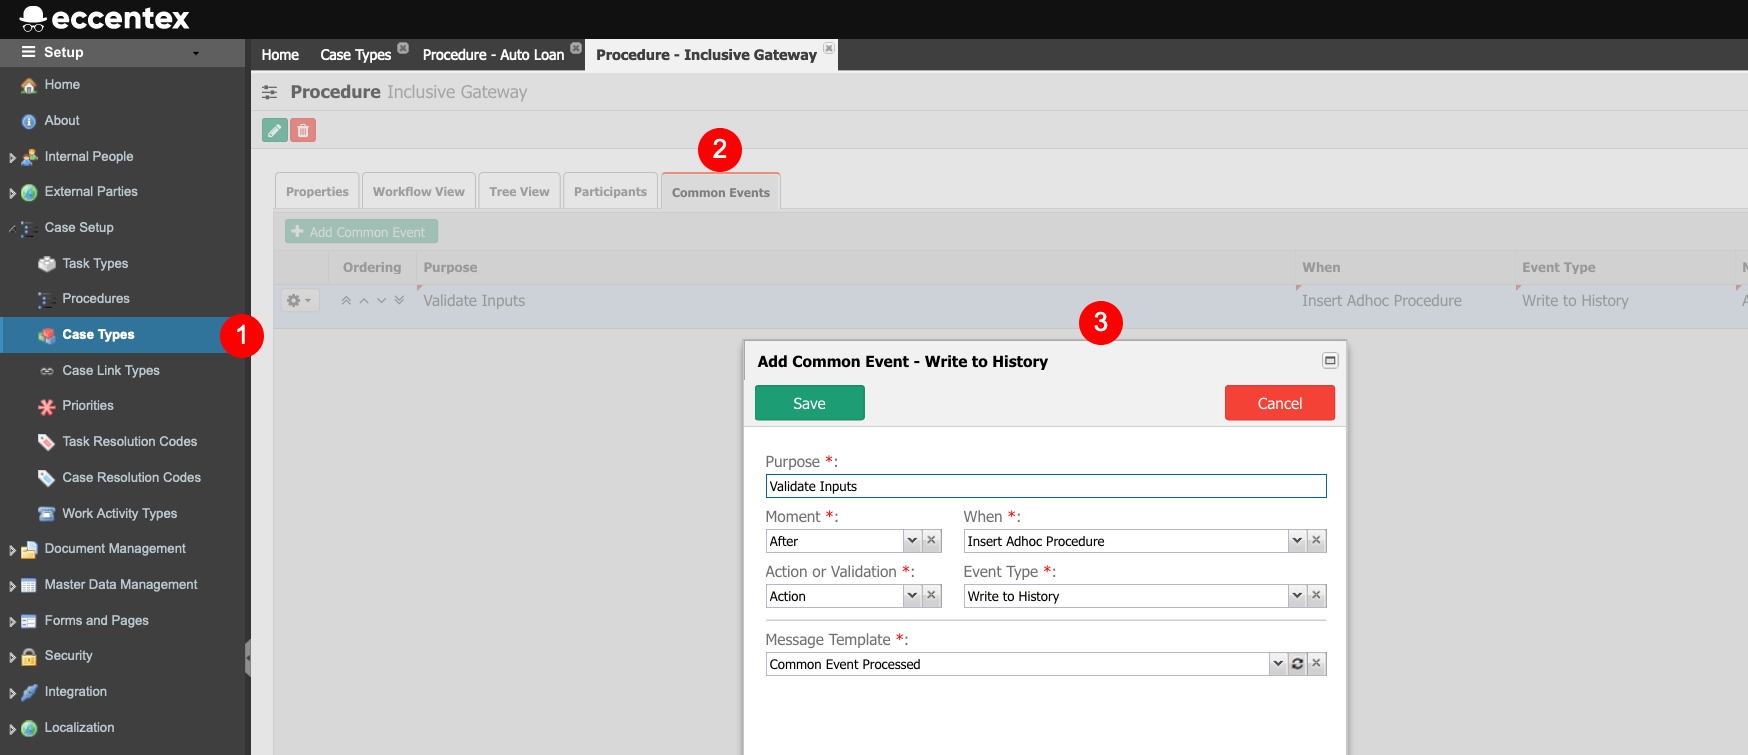Expand the Integration section
1748x755 pixels.
click(x=12, y=693)
